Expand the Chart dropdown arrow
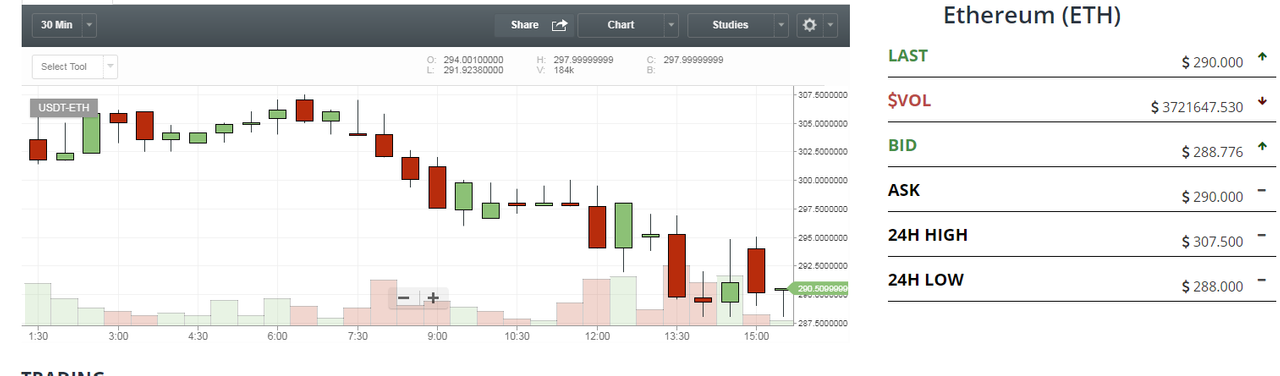Image resolution: width=1280 pixels, height=376 pixels. tap(671, 25)
